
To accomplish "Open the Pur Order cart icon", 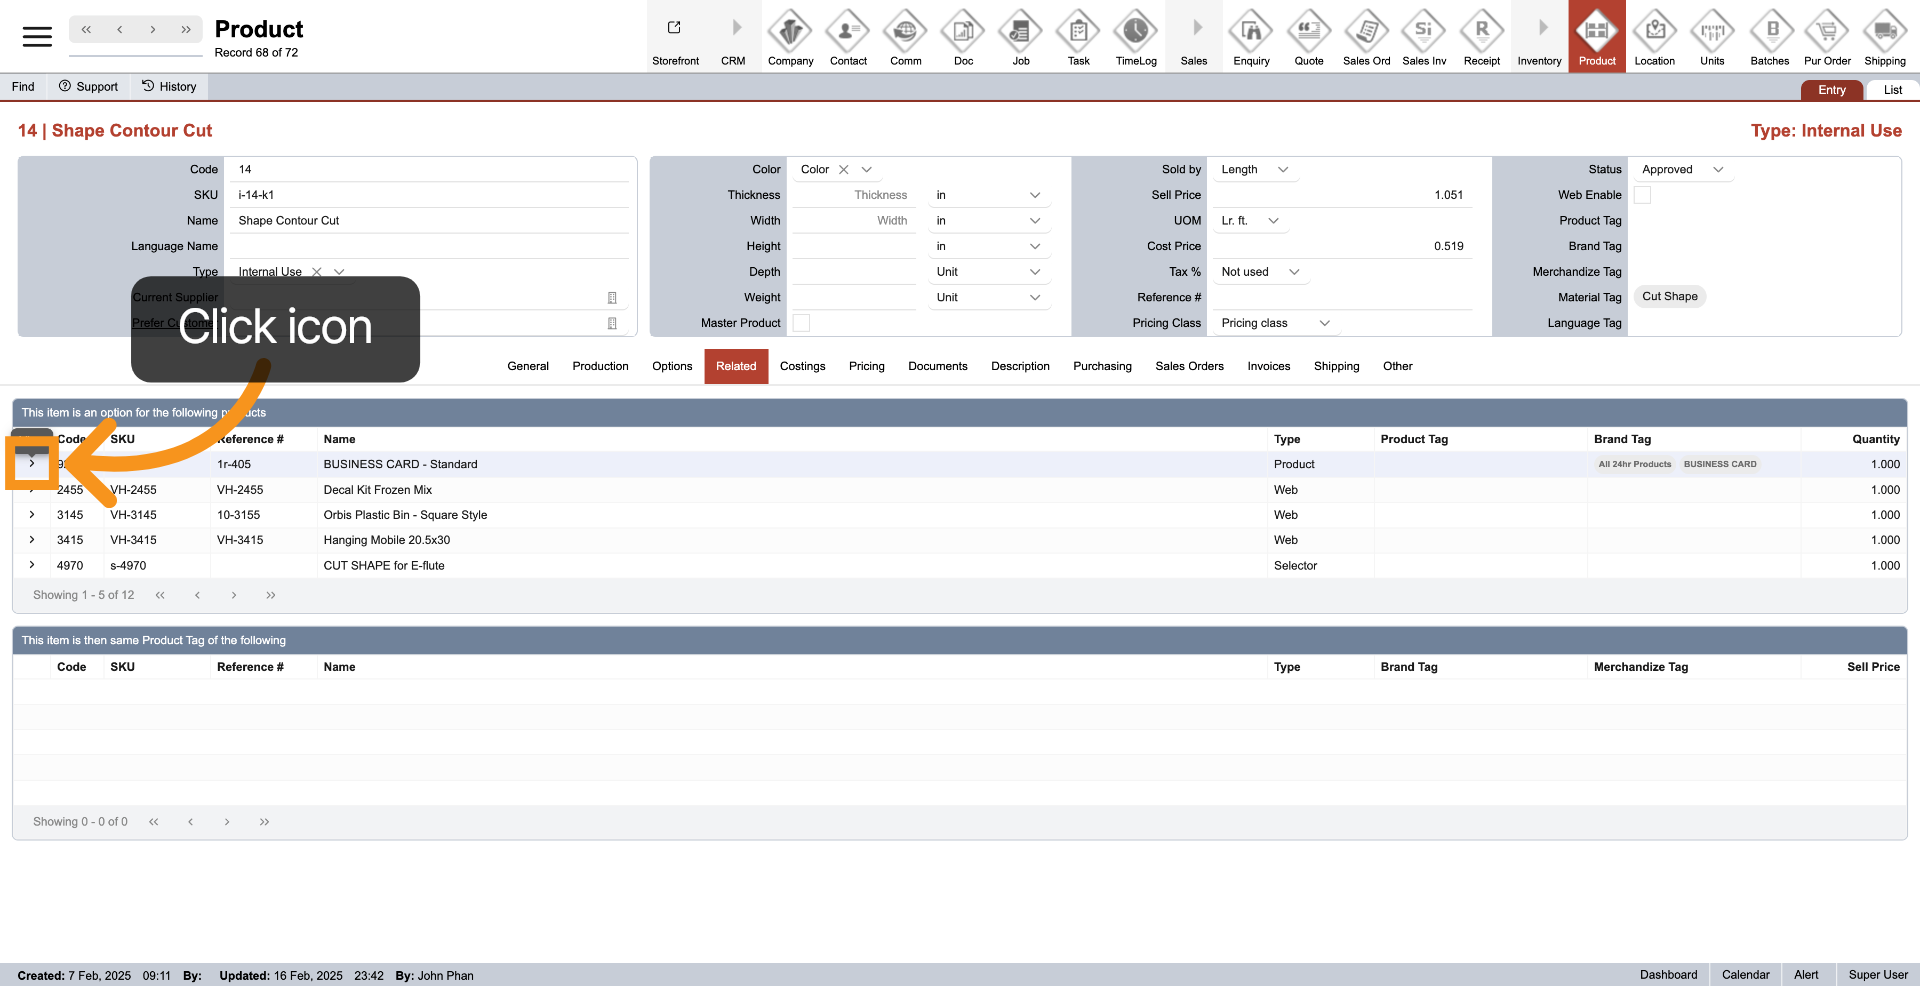I will [1826, 32].
